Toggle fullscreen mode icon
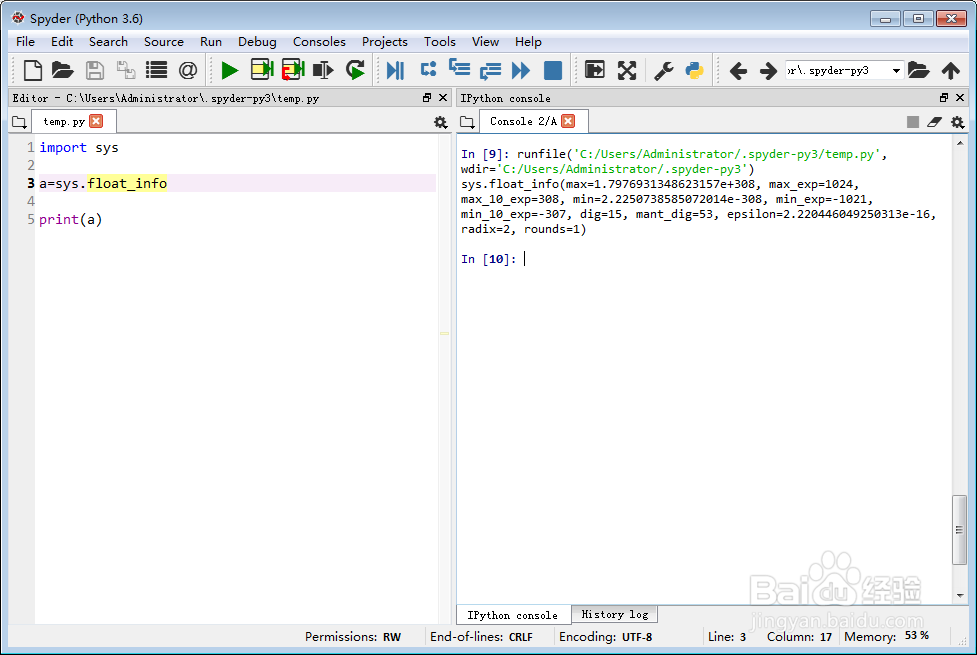Viewport: 977px width, 655px height. tap(627, 70)
